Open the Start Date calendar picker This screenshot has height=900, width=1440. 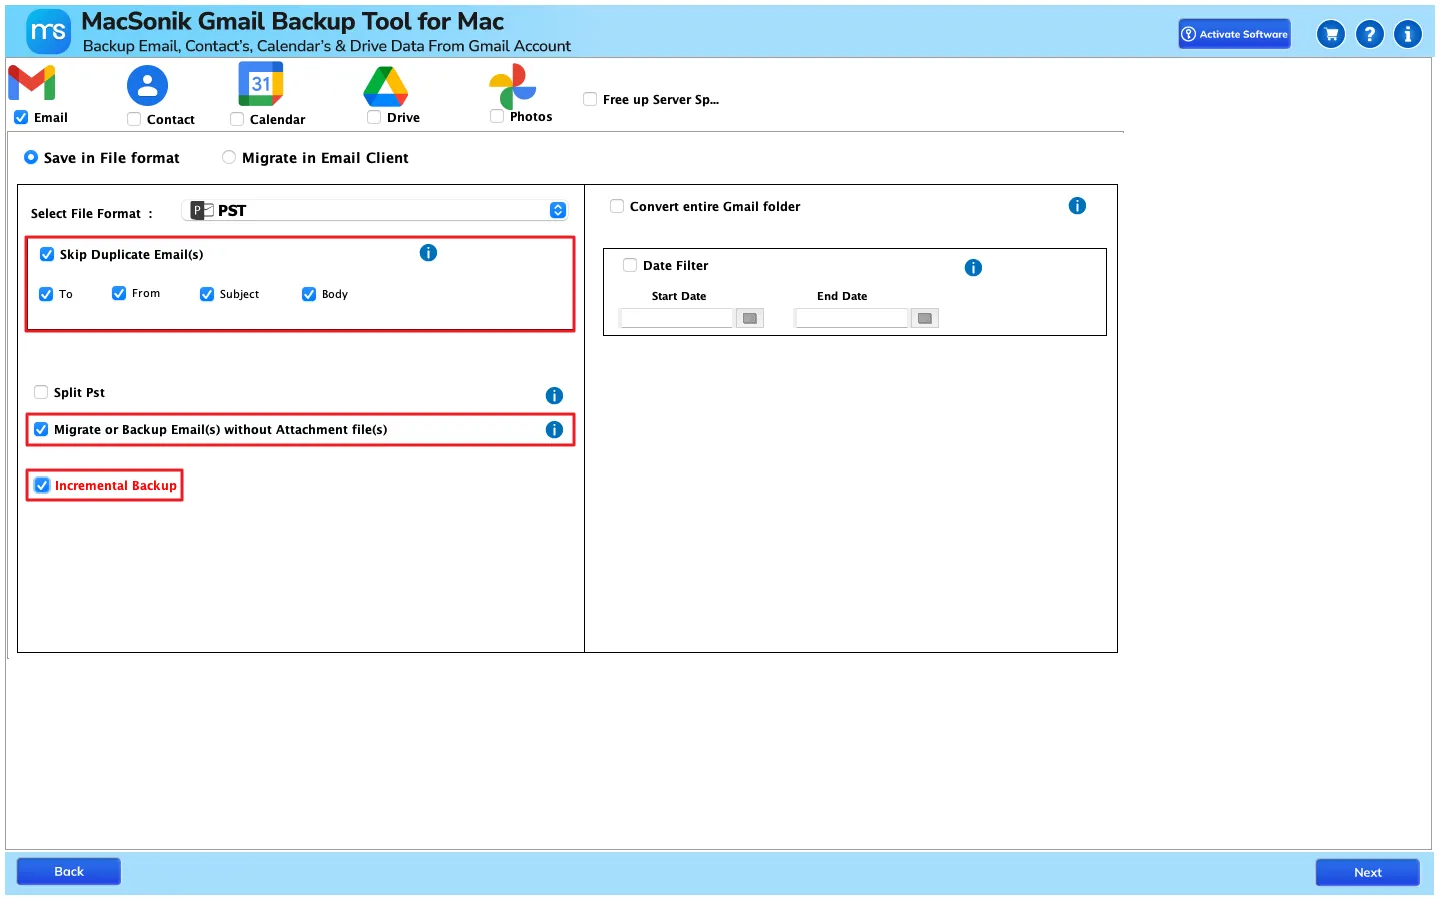750,318
